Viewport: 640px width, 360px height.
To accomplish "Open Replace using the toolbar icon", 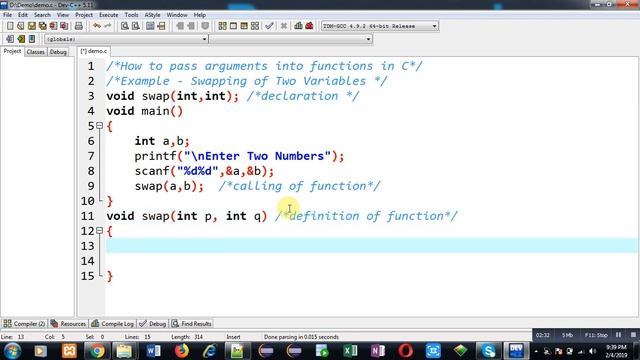I will [136, 26].
